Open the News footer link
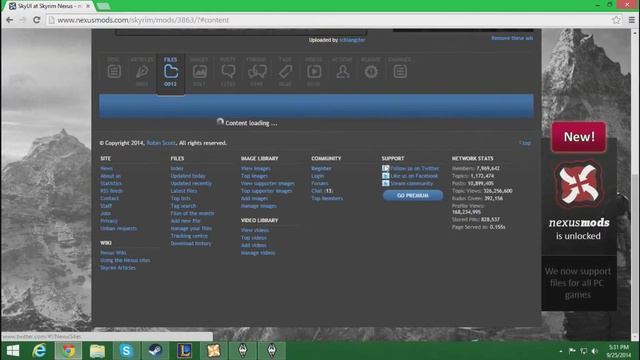 click(x=106, y=169)
